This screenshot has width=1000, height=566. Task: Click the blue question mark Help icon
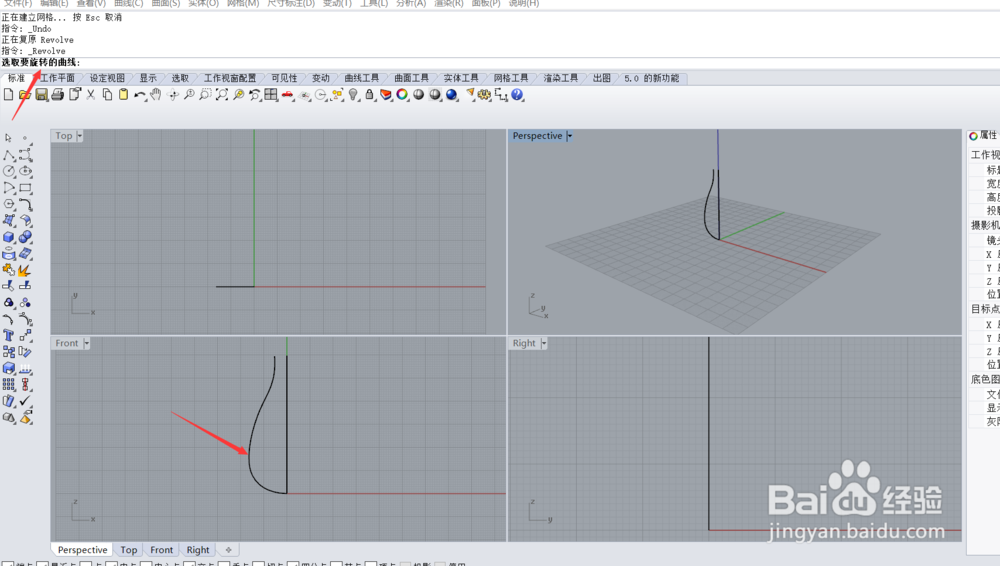click(517, 95)
